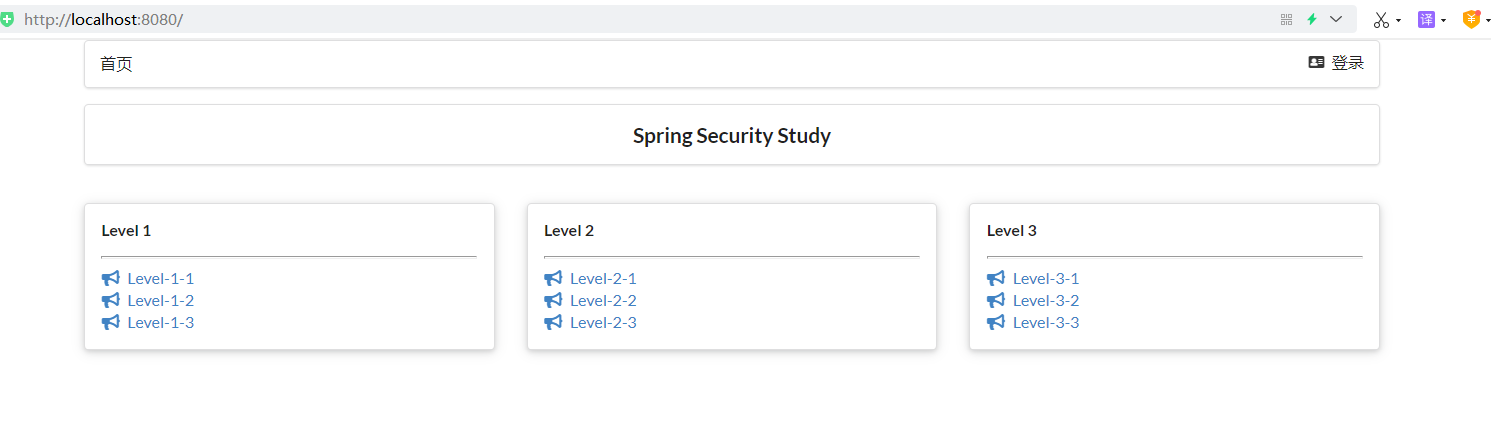Image resolution: width=1491 pixels, height=429 pixels.
Task: Follow the Level-2-3 link
Action: click(x=603, y=322)
